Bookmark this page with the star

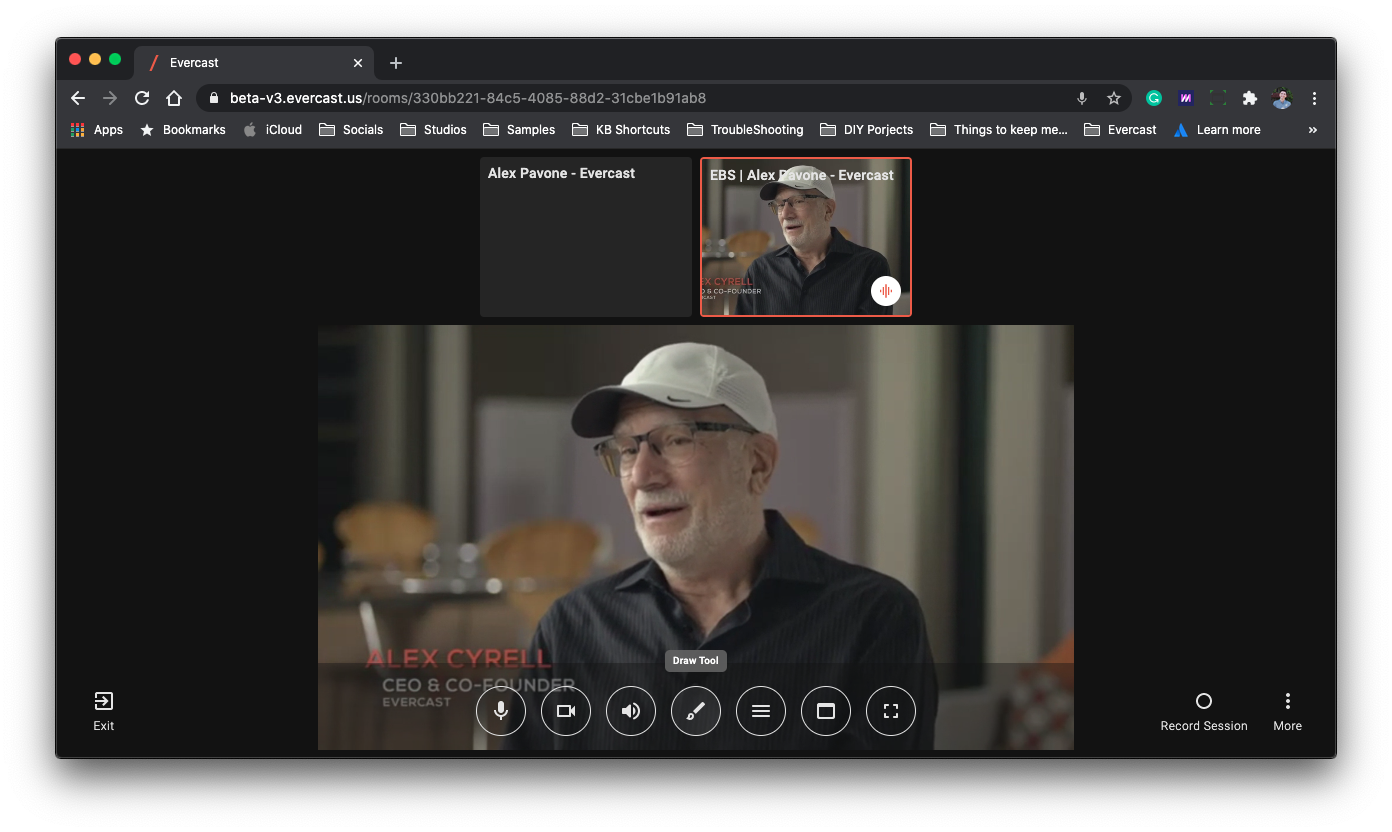(x=1113, y=98)
